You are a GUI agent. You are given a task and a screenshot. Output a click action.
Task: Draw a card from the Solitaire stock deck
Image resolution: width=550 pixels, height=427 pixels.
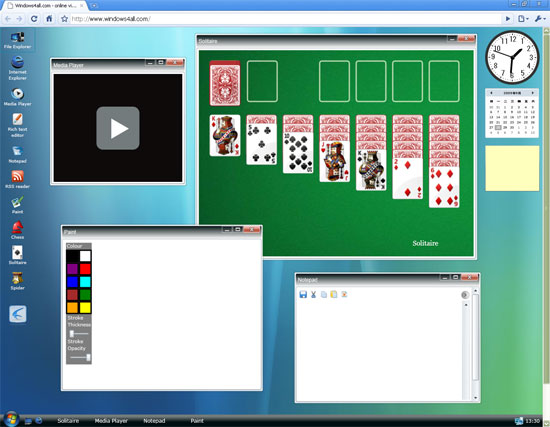225,83
